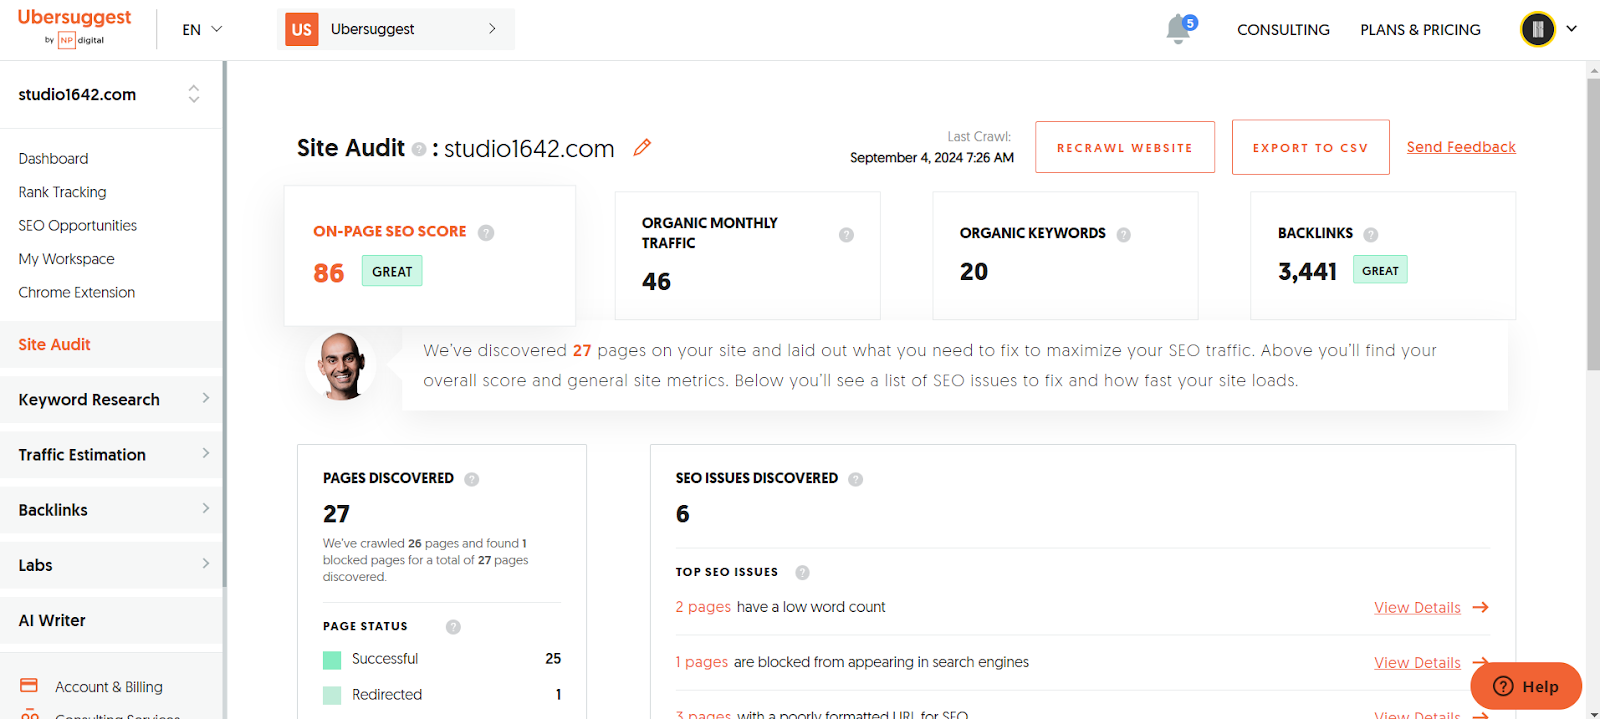
Task: Open the Top SEO Issues help icon
Action: coord(802,573)
